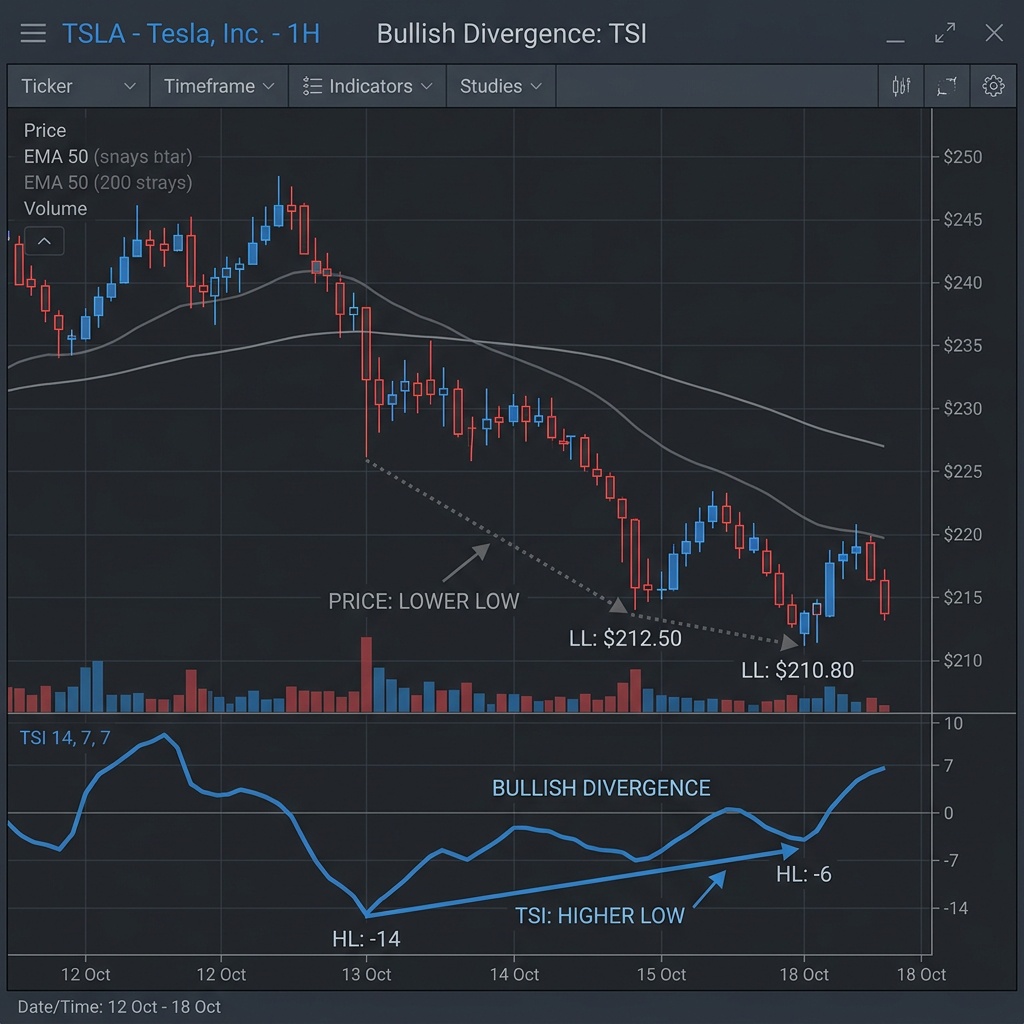Viewport: 1024px width, 1024px height.
Task: Click the PRICE: LOWER LOW label
Action: (x=423, y=601)
